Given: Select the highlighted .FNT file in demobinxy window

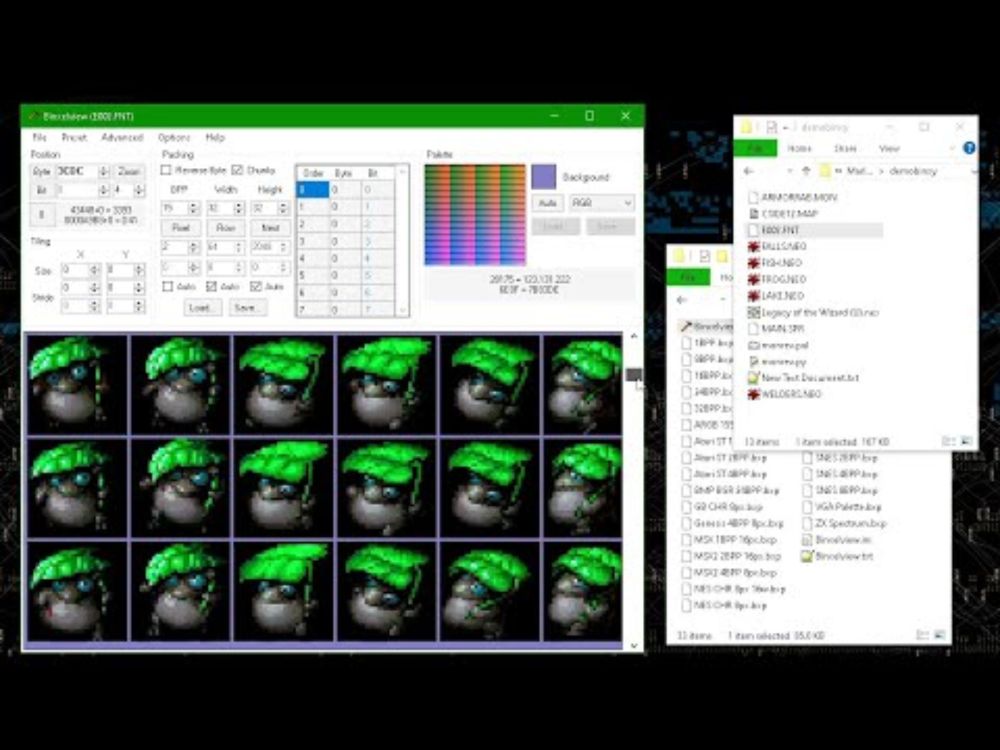Looking at the screenshot, I should click(x=814, y=230).
